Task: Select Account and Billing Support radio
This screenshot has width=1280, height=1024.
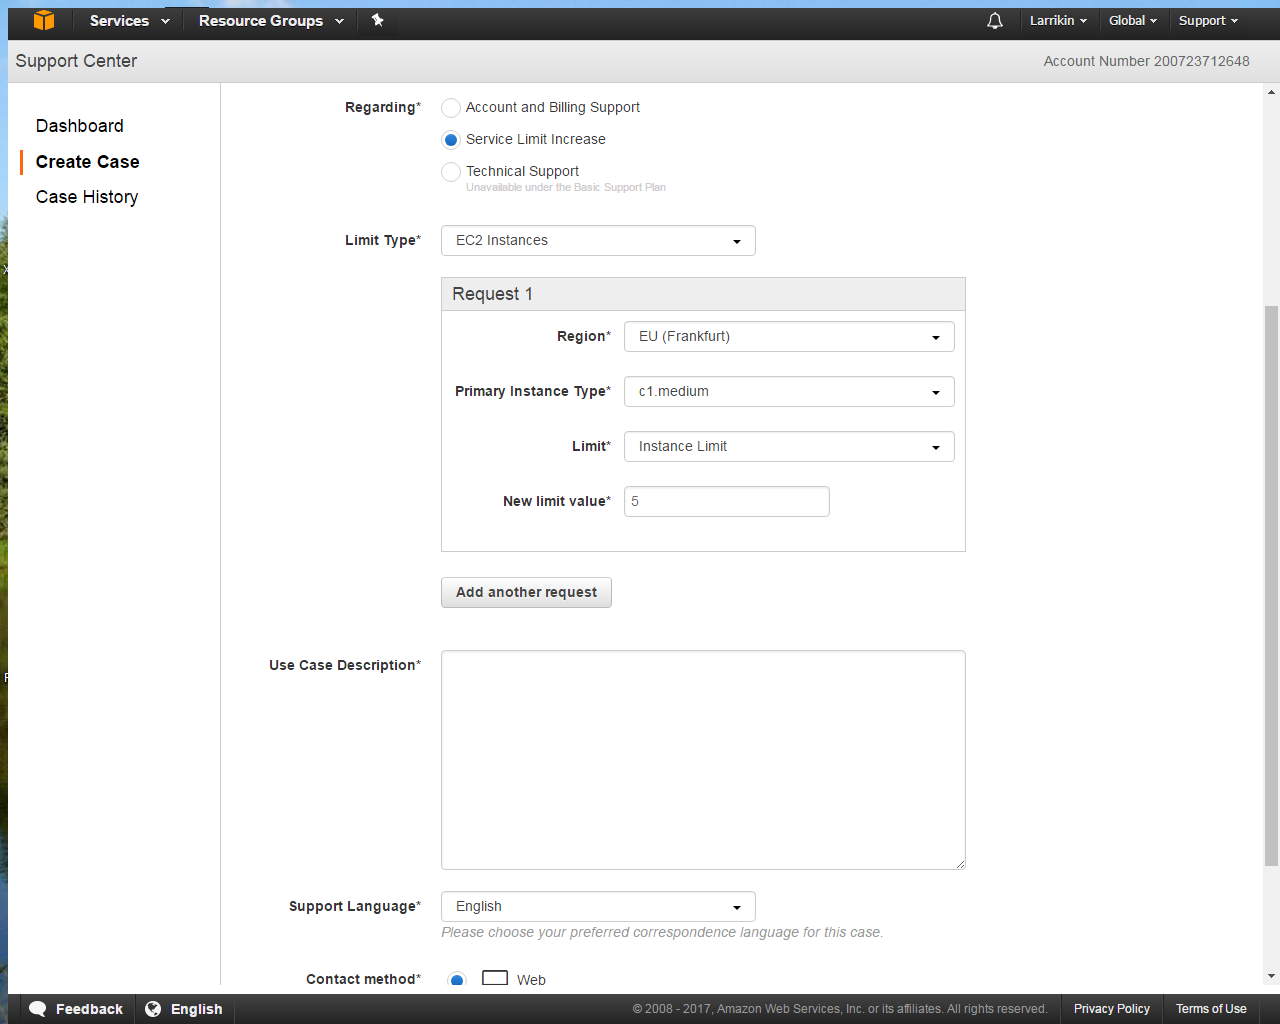Action: pos(451,108)
